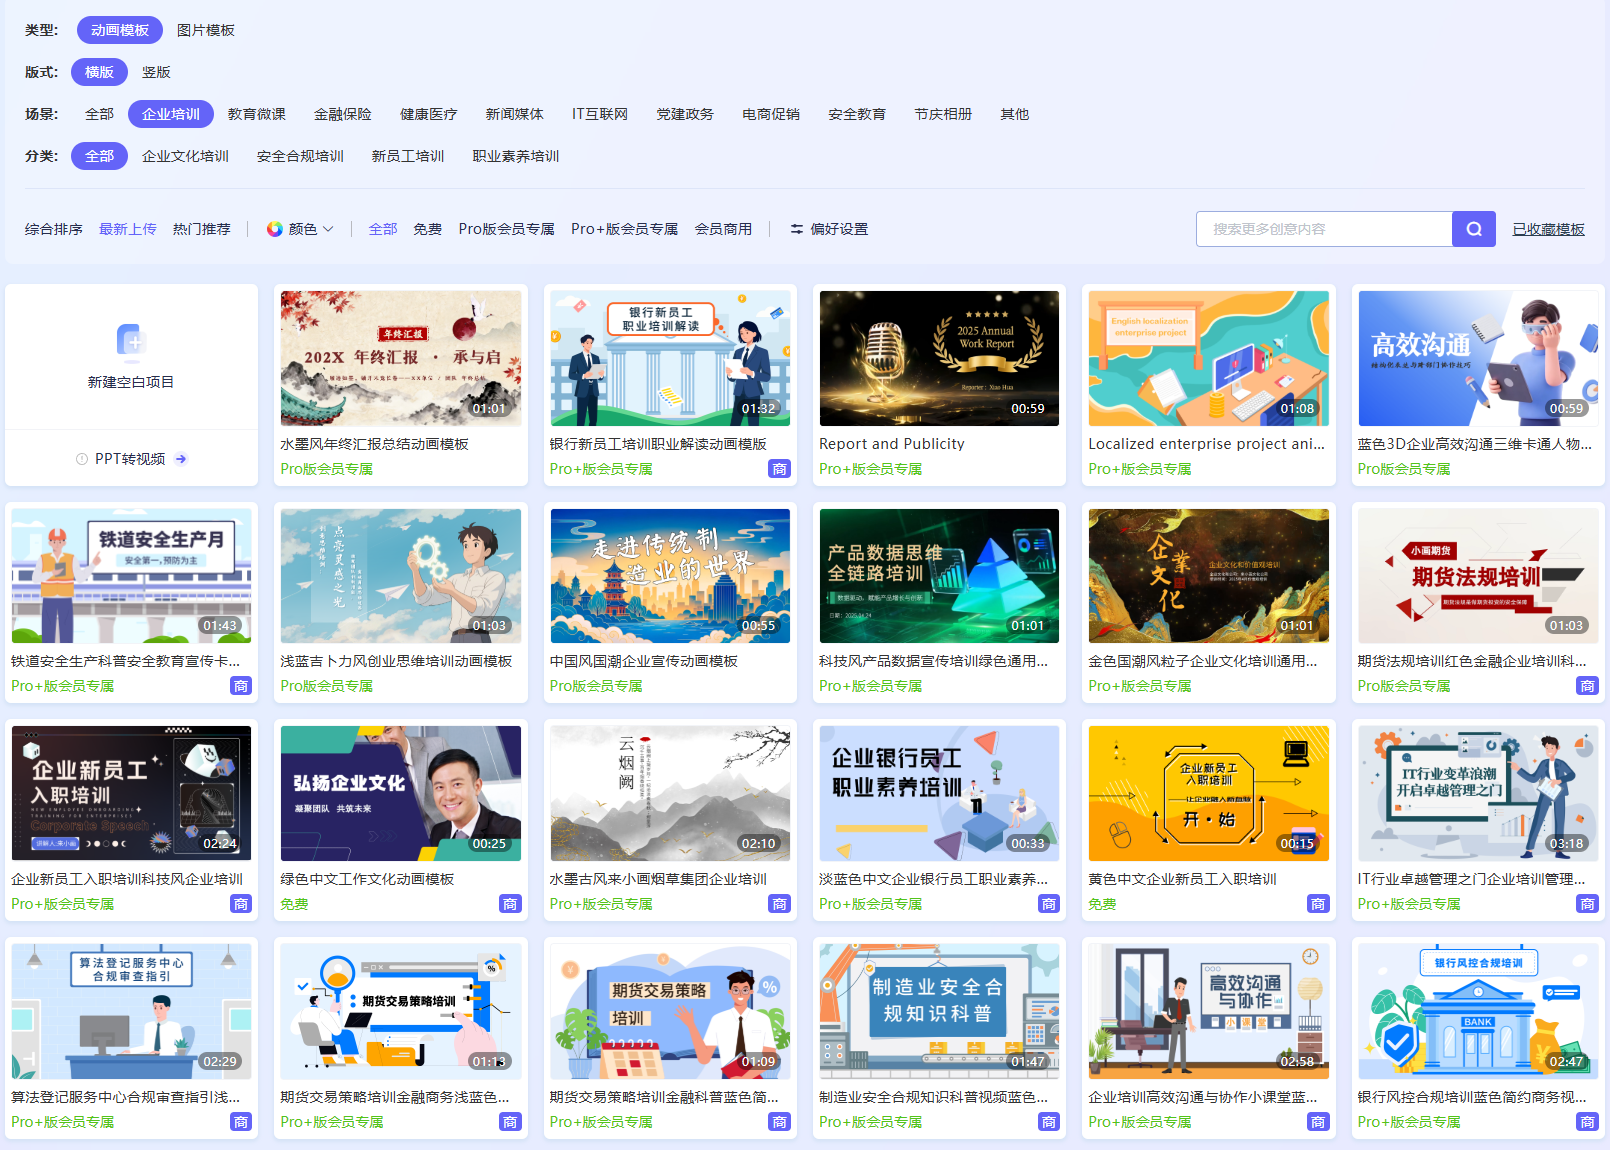This screenshot has width=1610, height=1150.
Task: Click the search magnifier button
Action: (x=1473, y=229)
